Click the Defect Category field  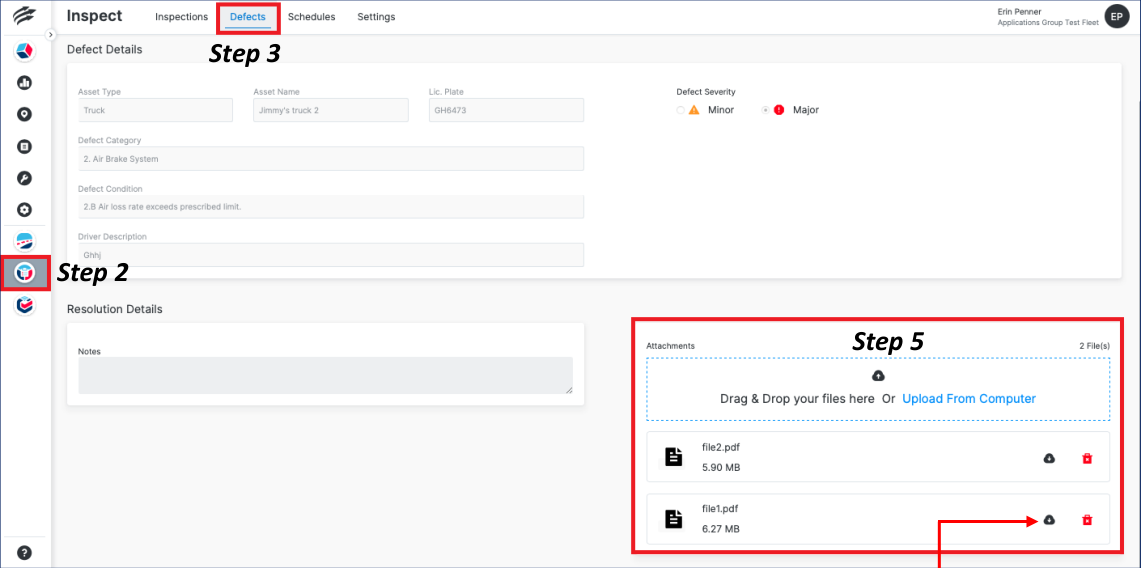[330, 159]
